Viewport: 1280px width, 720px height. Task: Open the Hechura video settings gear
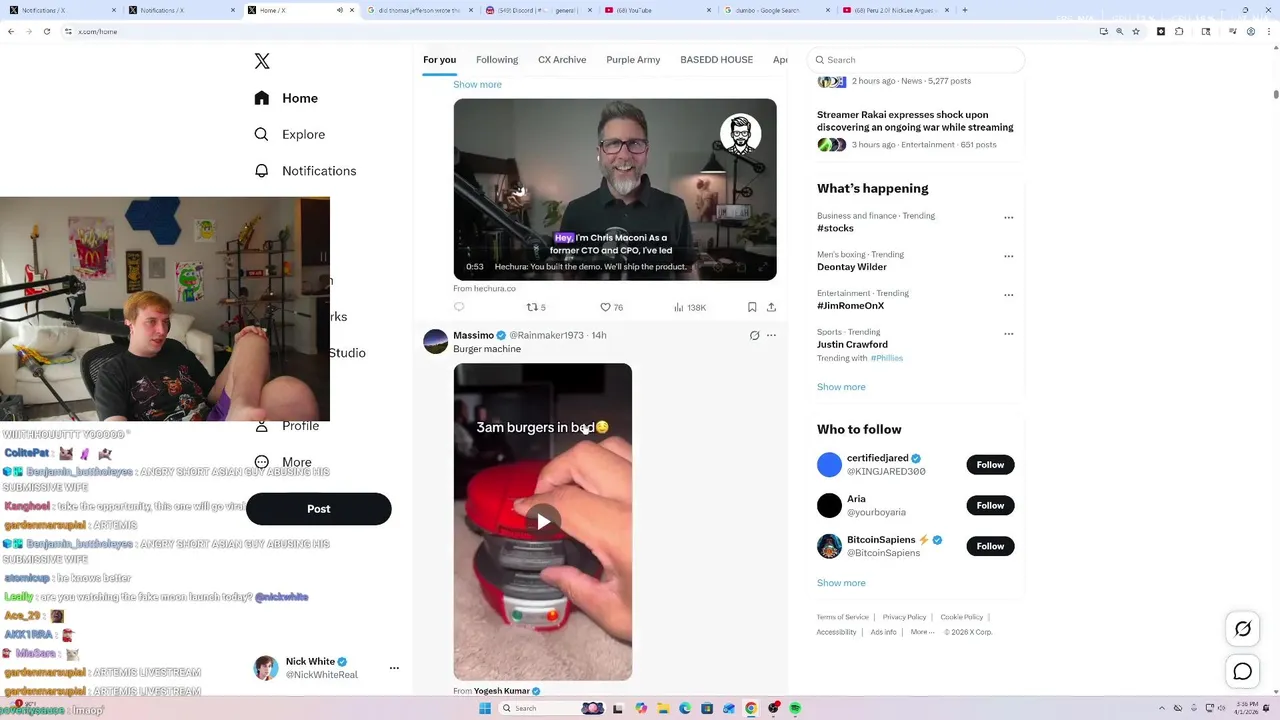coord(717,267)
